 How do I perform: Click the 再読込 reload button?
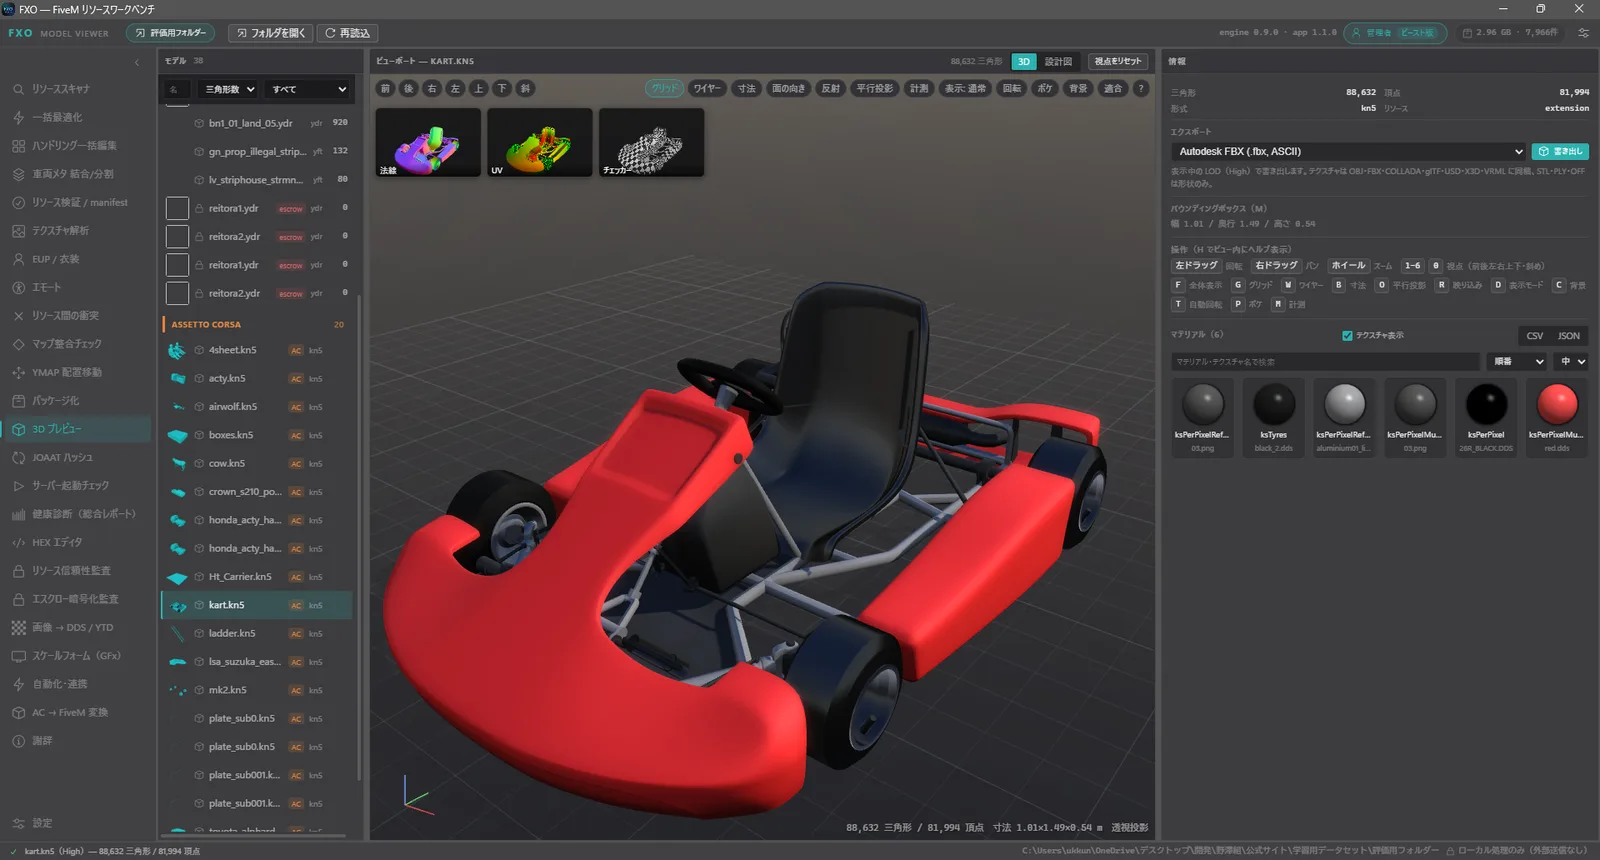click(347, 33)
